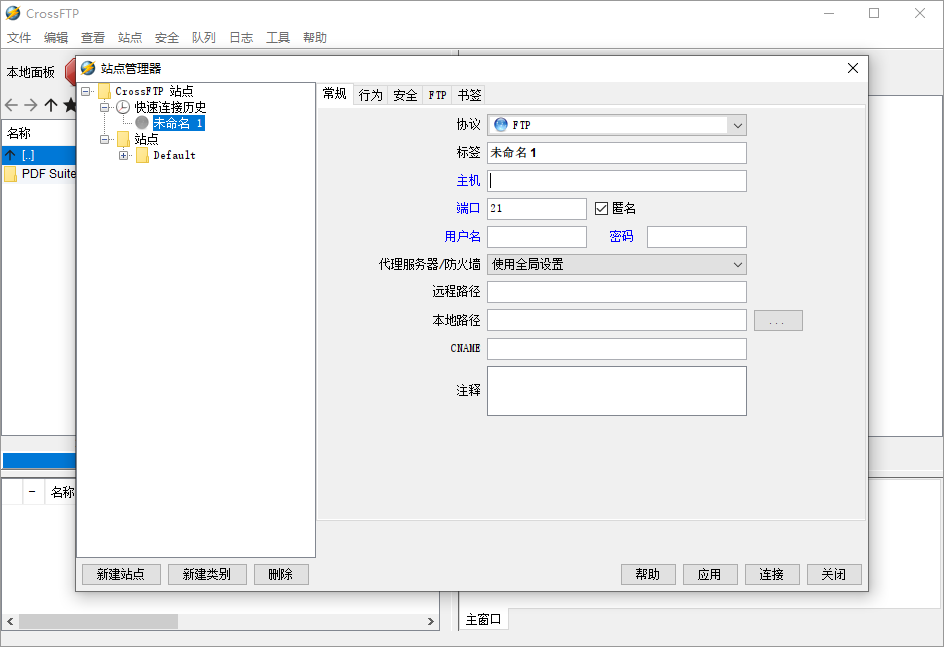The height and width of the screenshot is (647, 944).
Task: Click forward arrow in local panel toolbar
Action: tap(31, 105)
